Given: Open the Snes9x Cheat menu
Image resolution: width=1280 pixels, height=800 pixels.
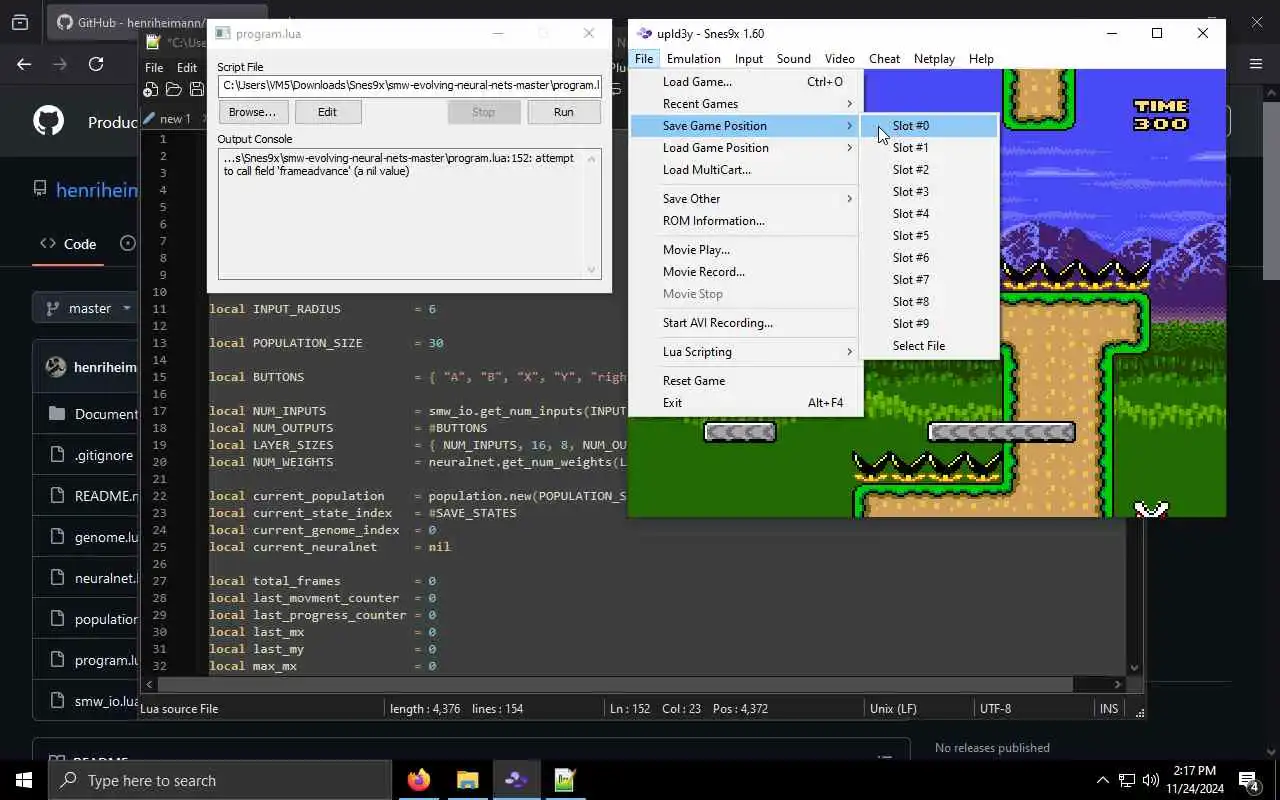Looking at the screenshot, I should (x=884, y=59).
